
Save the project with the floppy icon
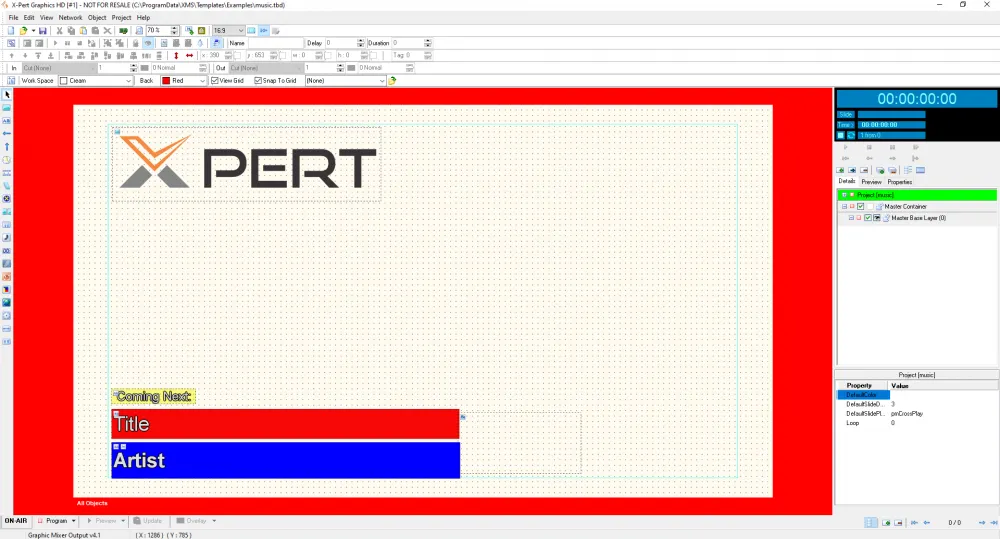pos(43,31)
